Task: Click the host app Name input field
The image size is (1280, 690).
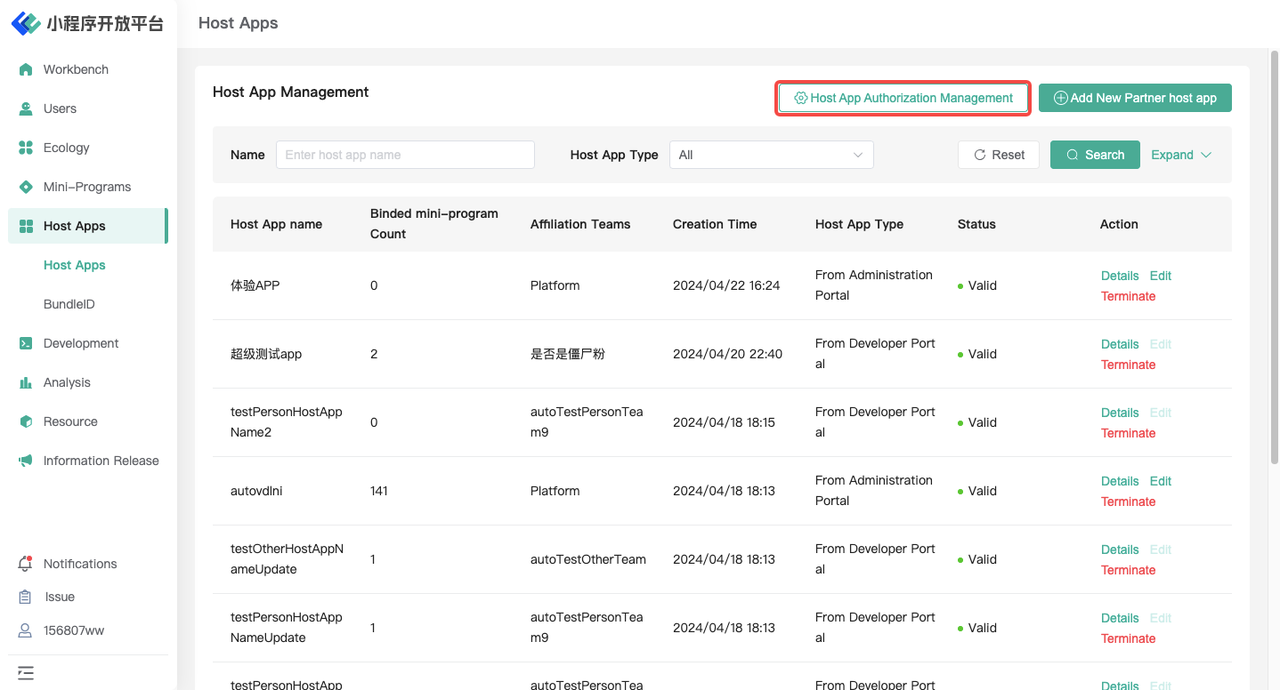Action: tap(405, 155)
